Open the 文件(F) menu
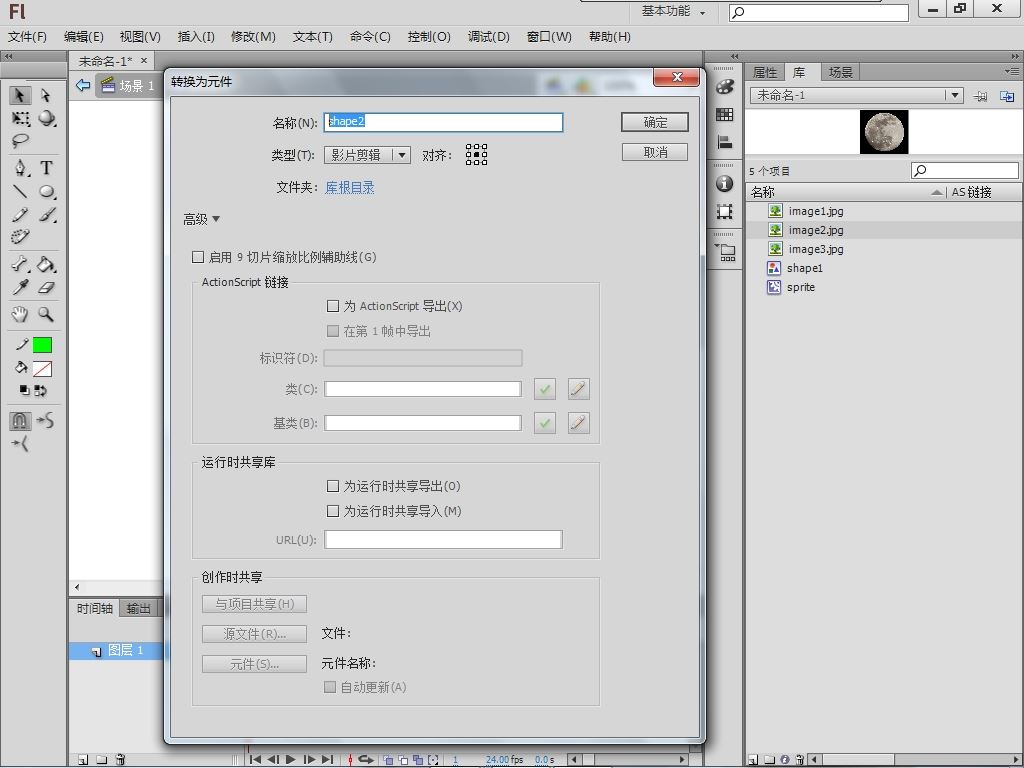The image size is (1024, 768). tap(27, 37)
